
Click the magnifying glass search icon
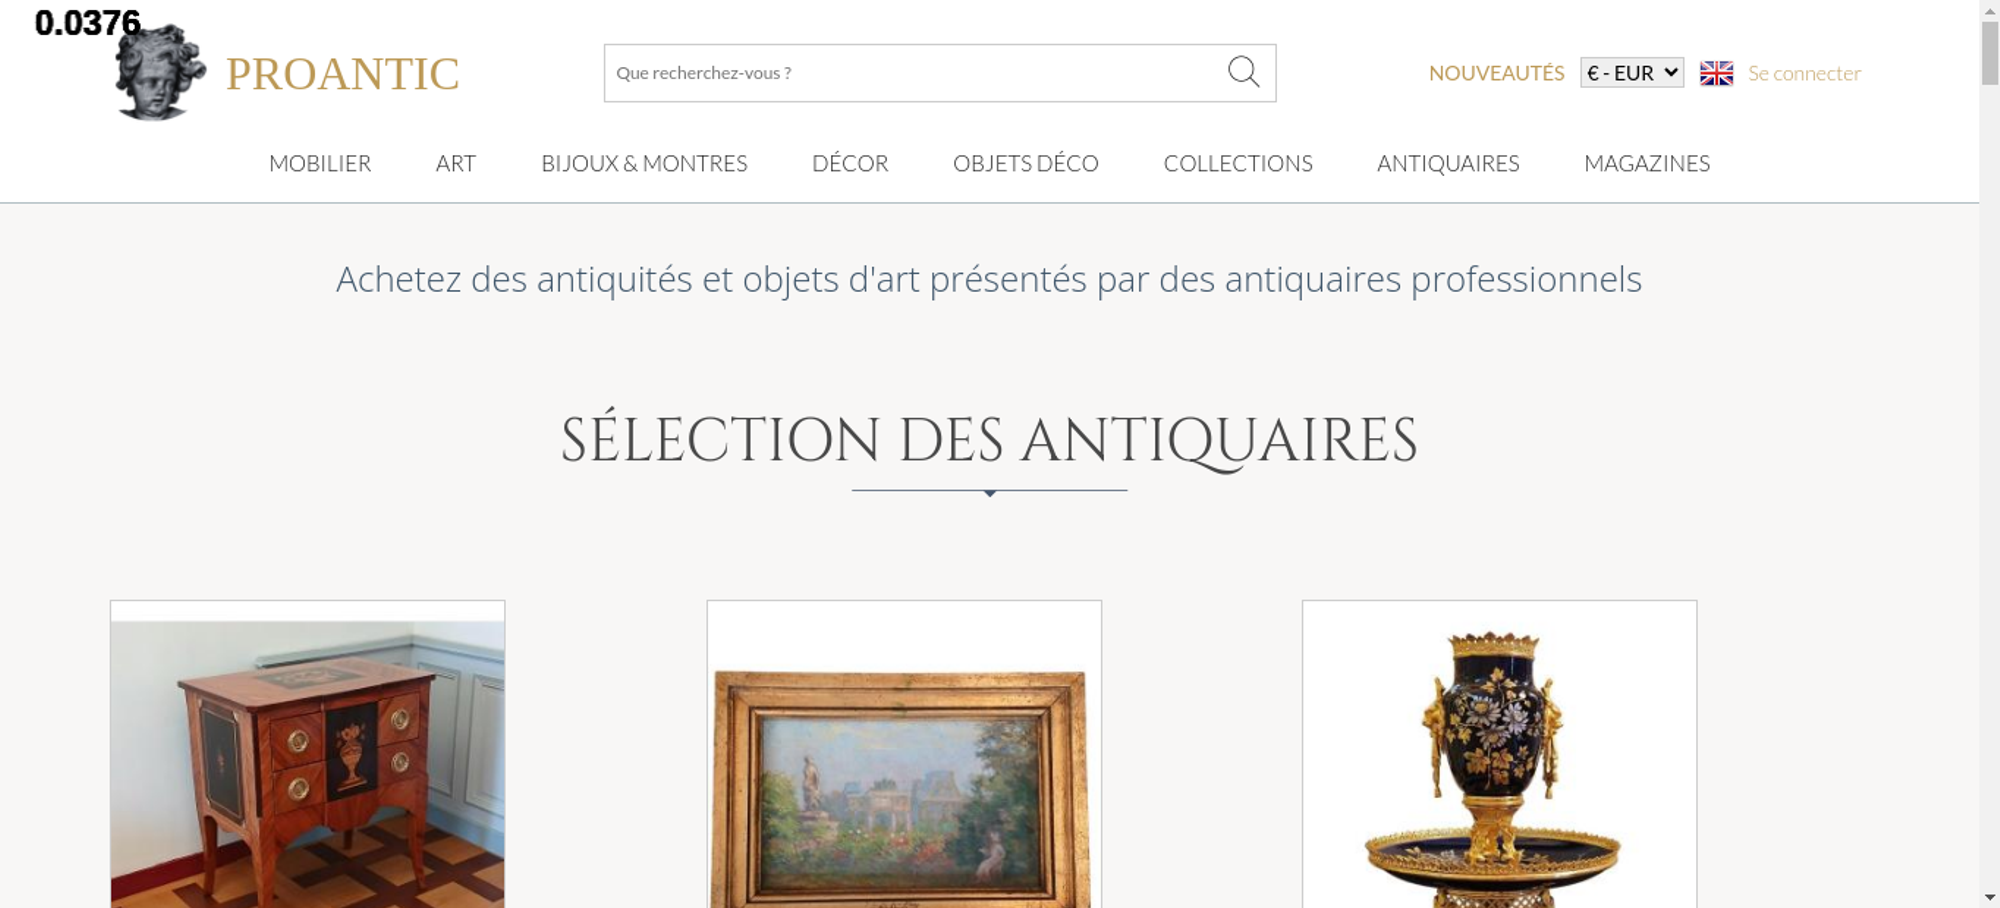[1243, 72]
